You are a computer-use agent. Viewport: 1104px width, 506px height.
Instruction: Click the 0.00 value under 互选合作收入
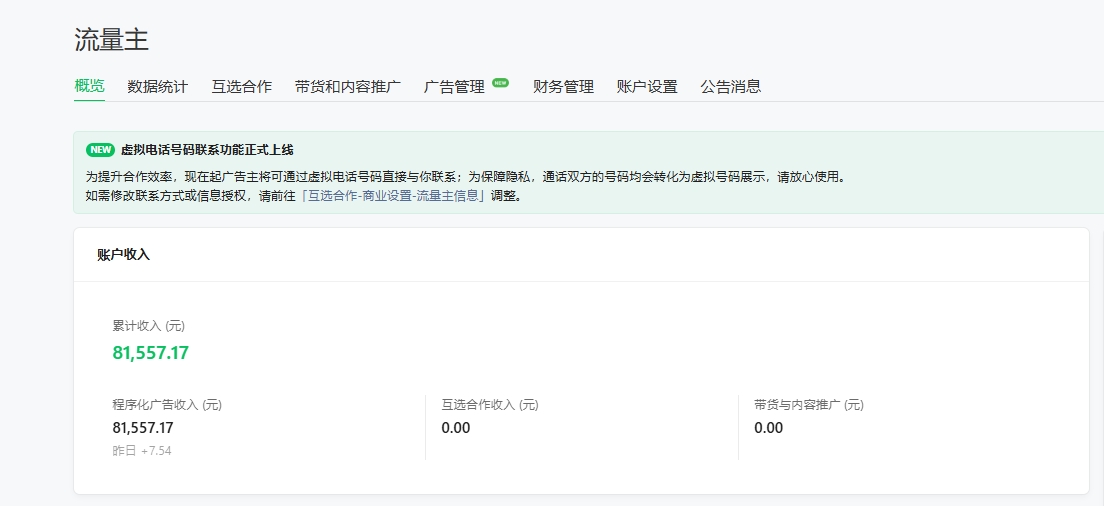pyautogui.click(x=456, y=428)
